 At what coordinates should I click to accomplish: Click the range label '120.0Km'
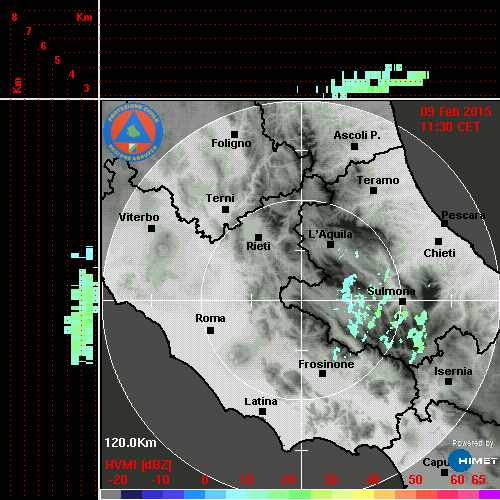(130, 443)
